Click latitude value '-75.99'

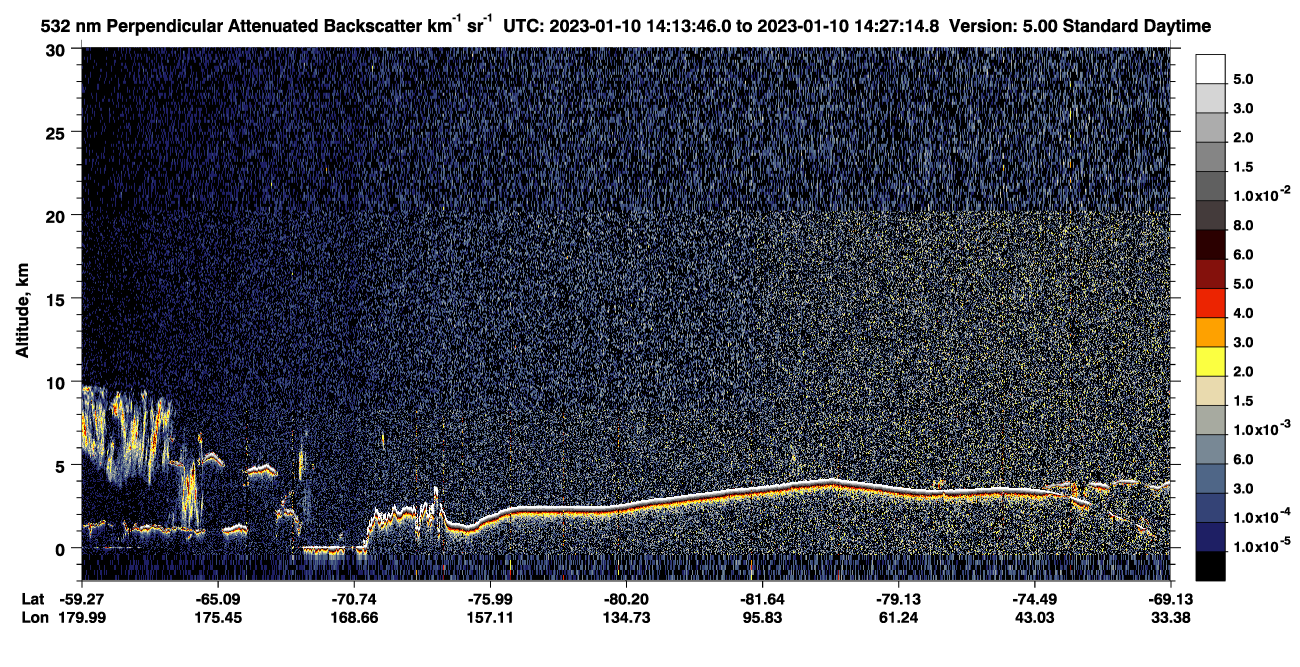489,600
